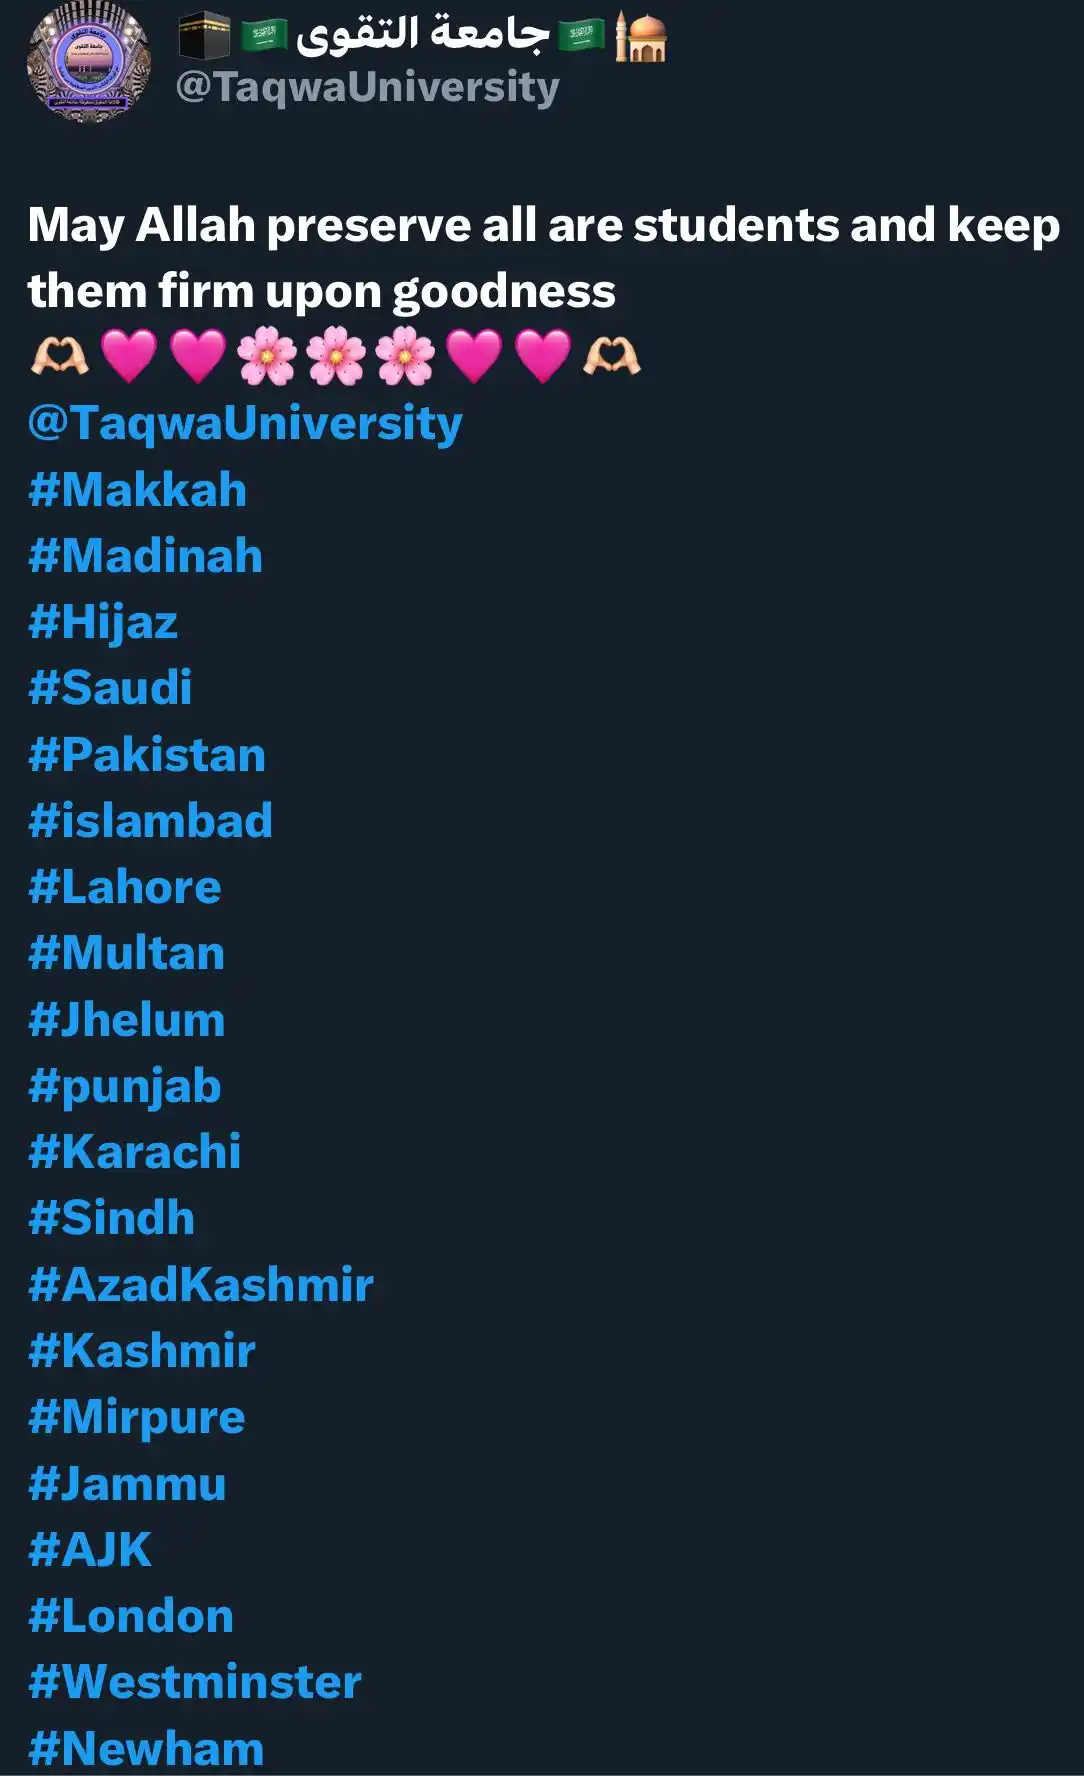Open the TaqwaUniversity profile avatar
The width and height of the screenshot is (1084, 1776).
click(x=89, y=62)
